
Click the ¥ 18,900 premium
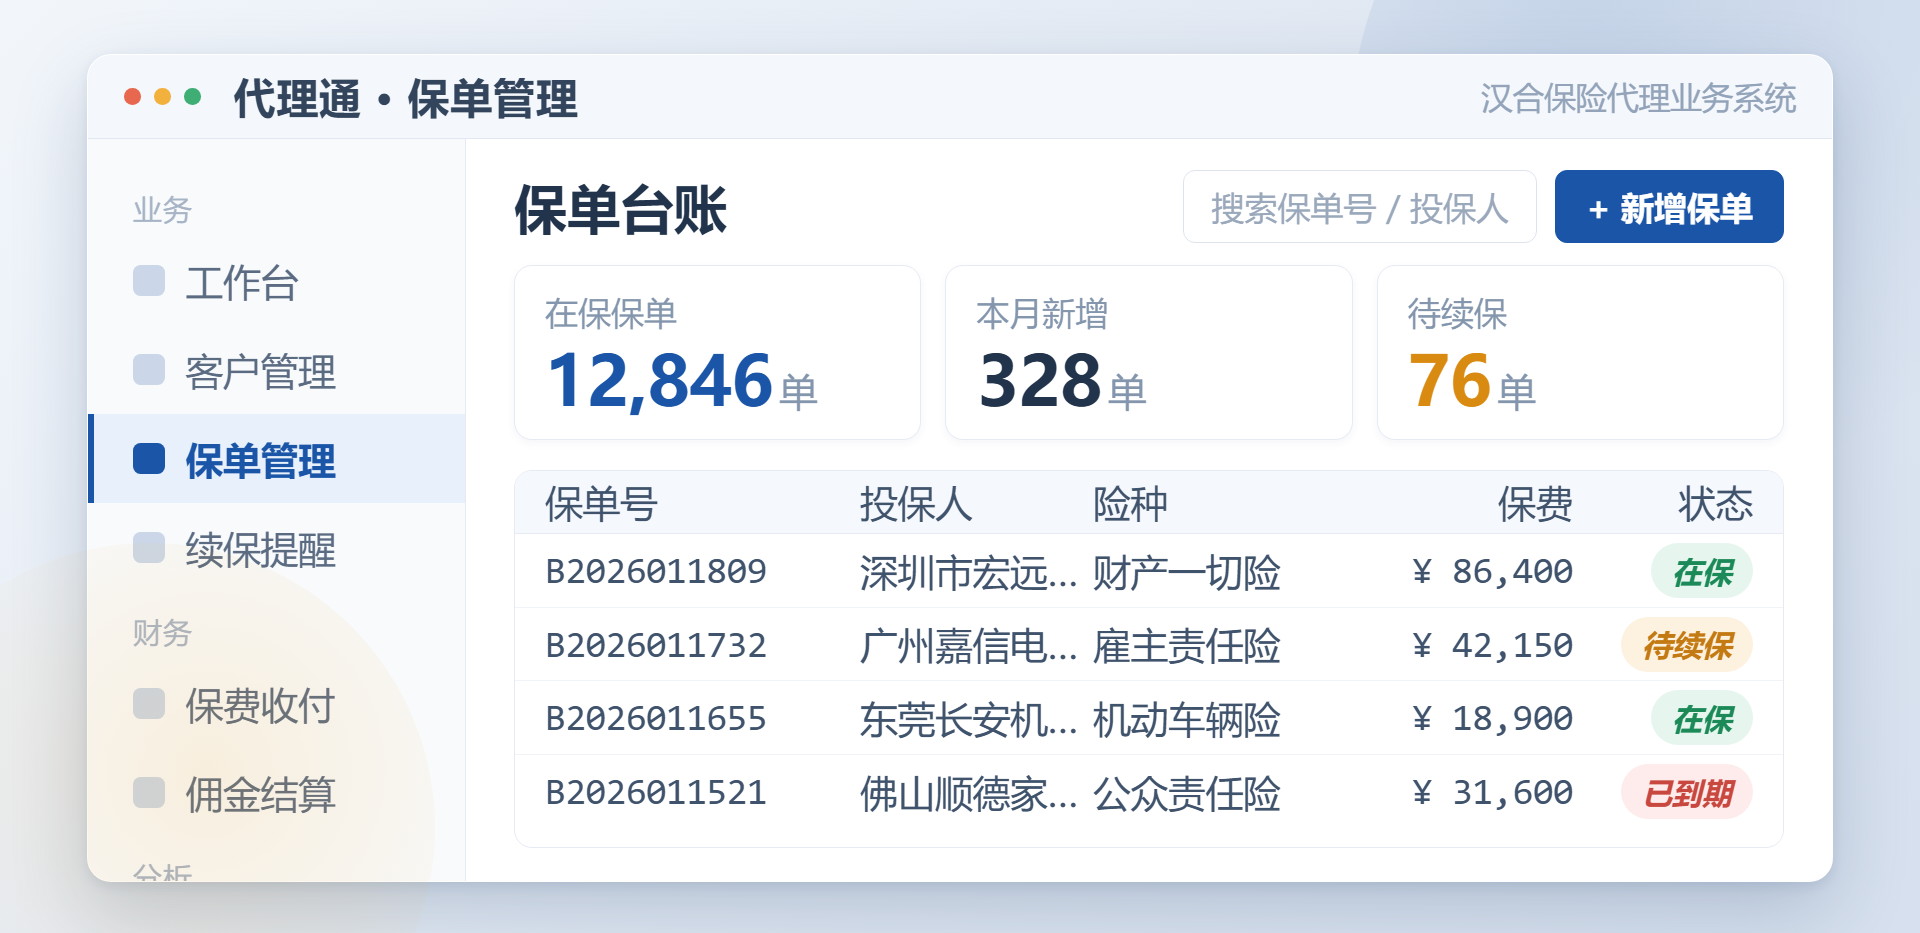tap(1492, 718)
